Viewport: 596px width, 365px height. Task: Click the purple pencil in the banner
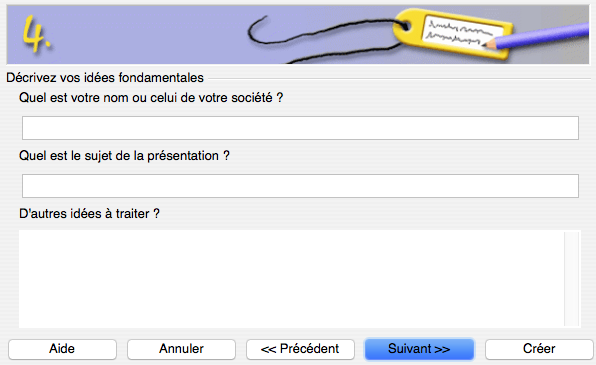click(x=536, y=36)
